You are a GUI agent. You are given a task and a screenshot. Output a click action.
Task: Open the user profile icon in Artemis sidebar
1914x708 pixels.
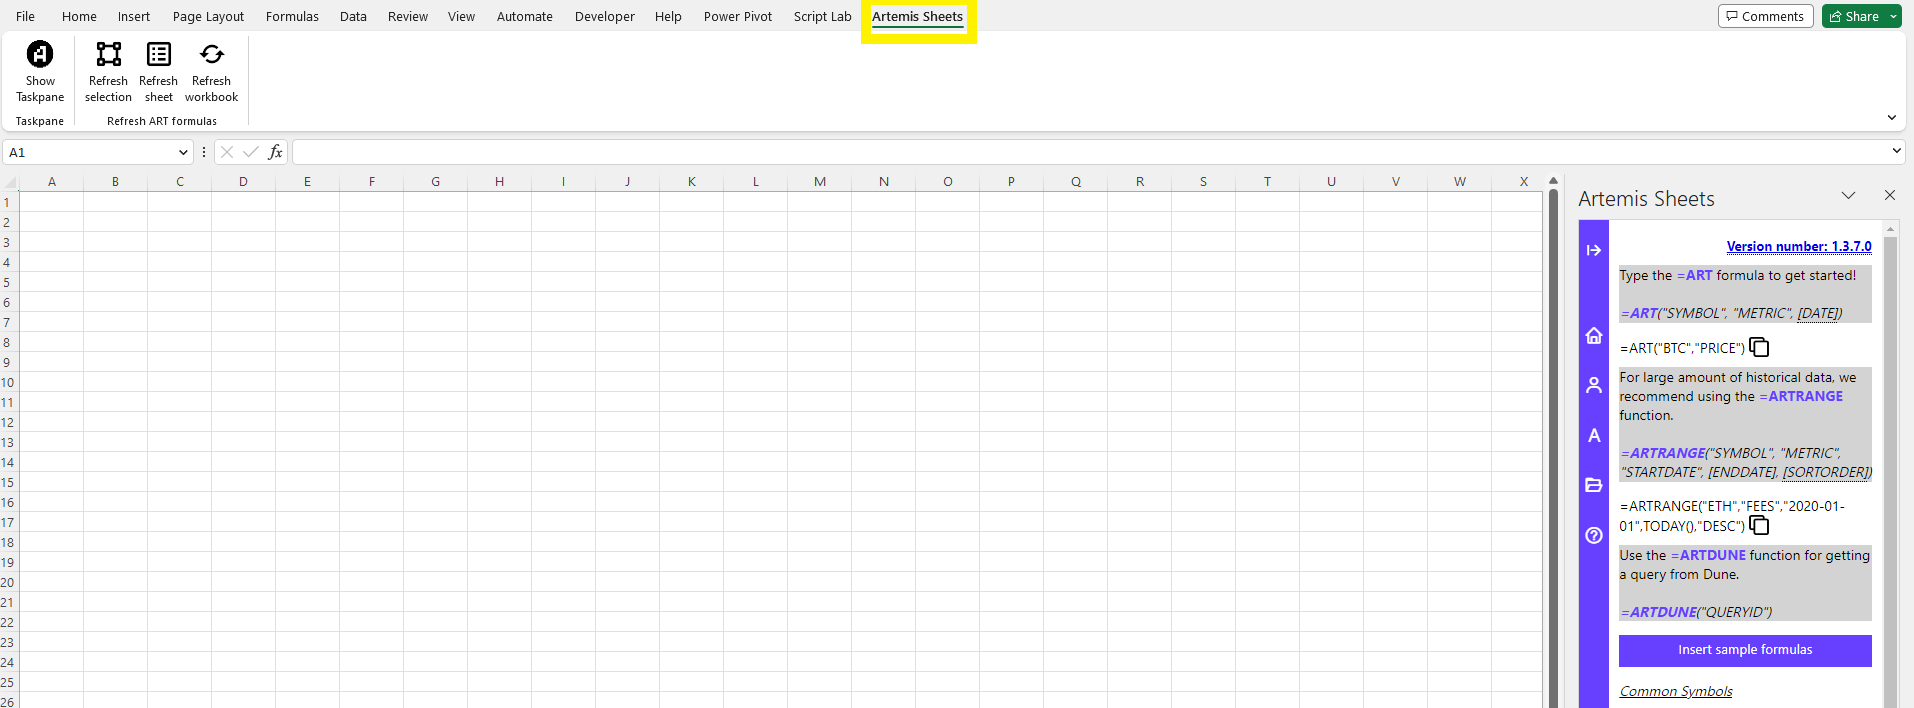point(1594,385)
